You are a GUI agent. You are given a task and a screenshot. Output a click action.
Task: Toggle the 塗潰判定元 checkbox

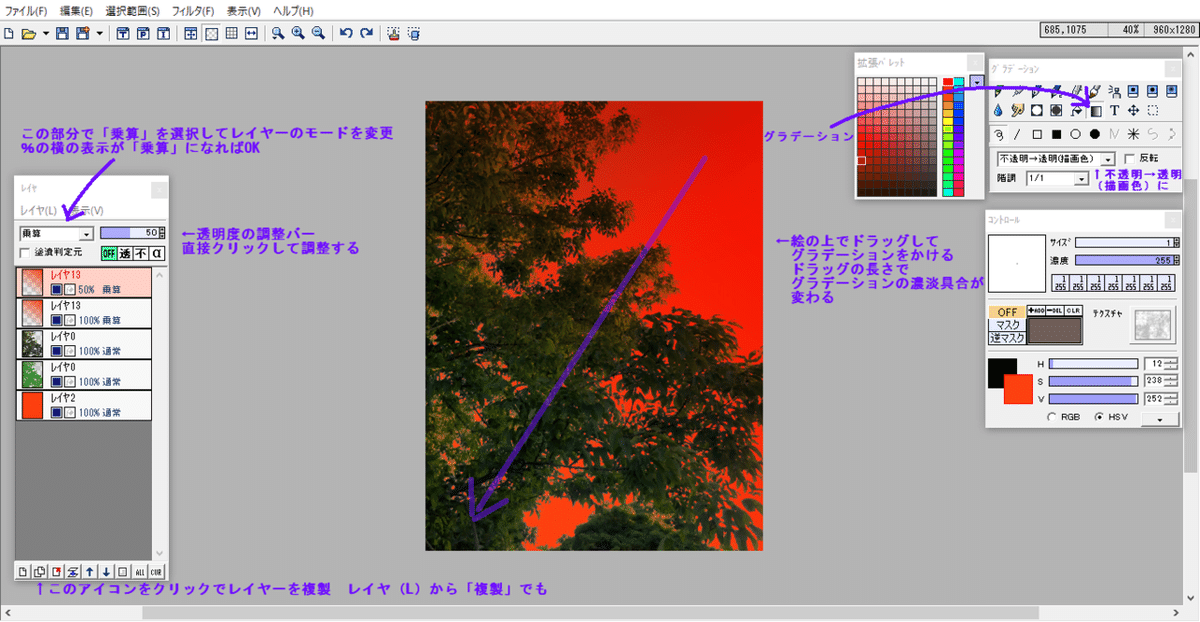tap(25, 252)
